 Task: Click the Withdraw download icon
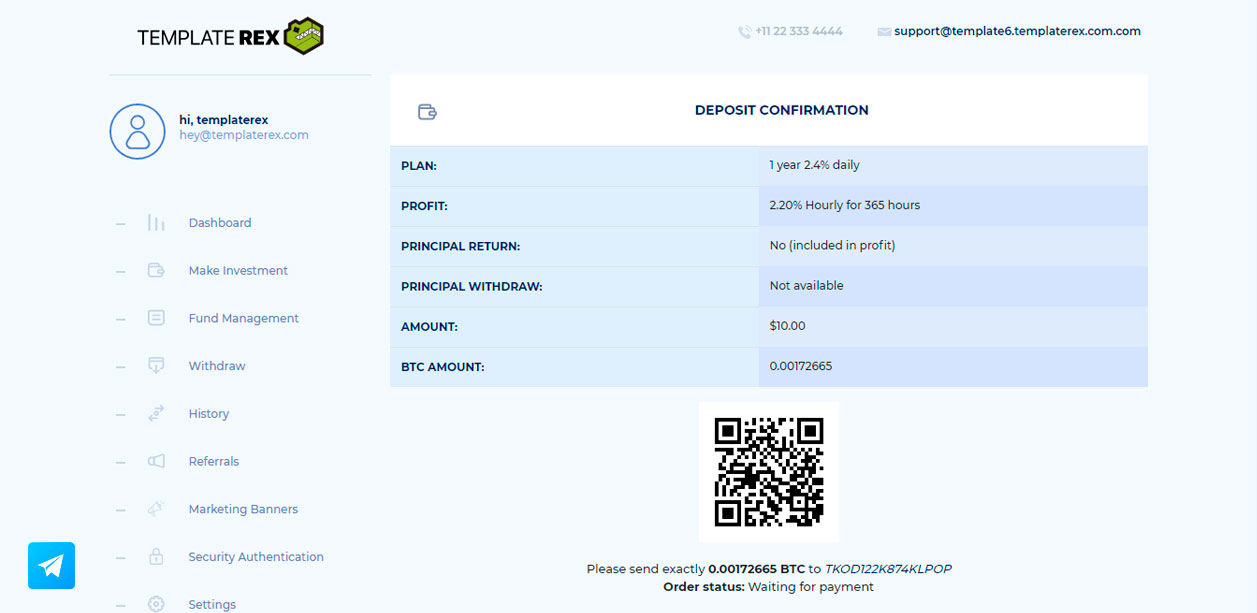[156, 366]
